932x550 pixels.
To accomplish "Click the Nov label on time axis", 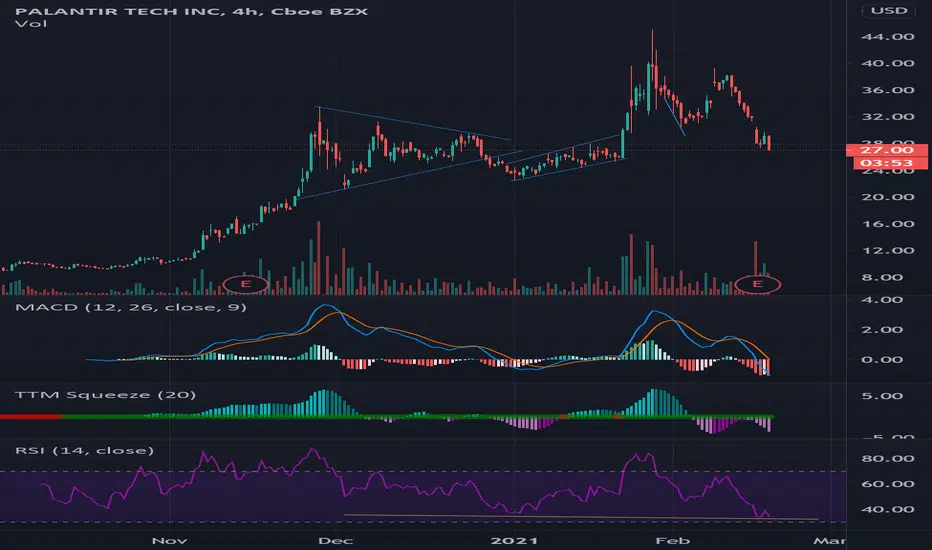I will click(x=169, y=540).
